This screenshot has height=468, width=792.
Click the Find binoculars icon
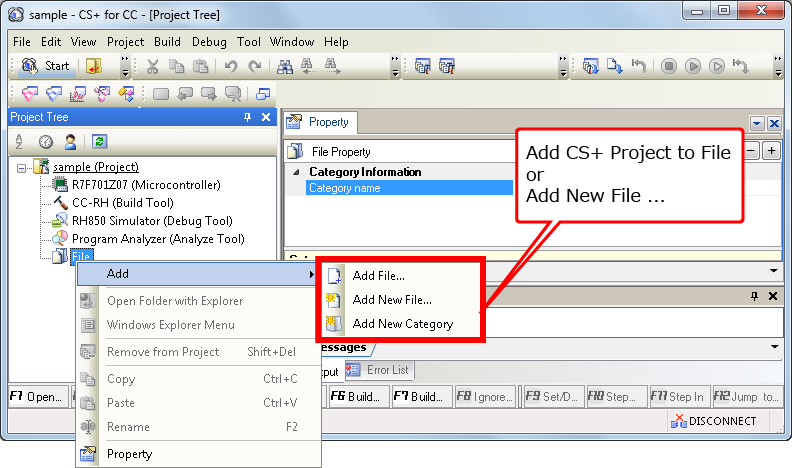click(284, 66)
